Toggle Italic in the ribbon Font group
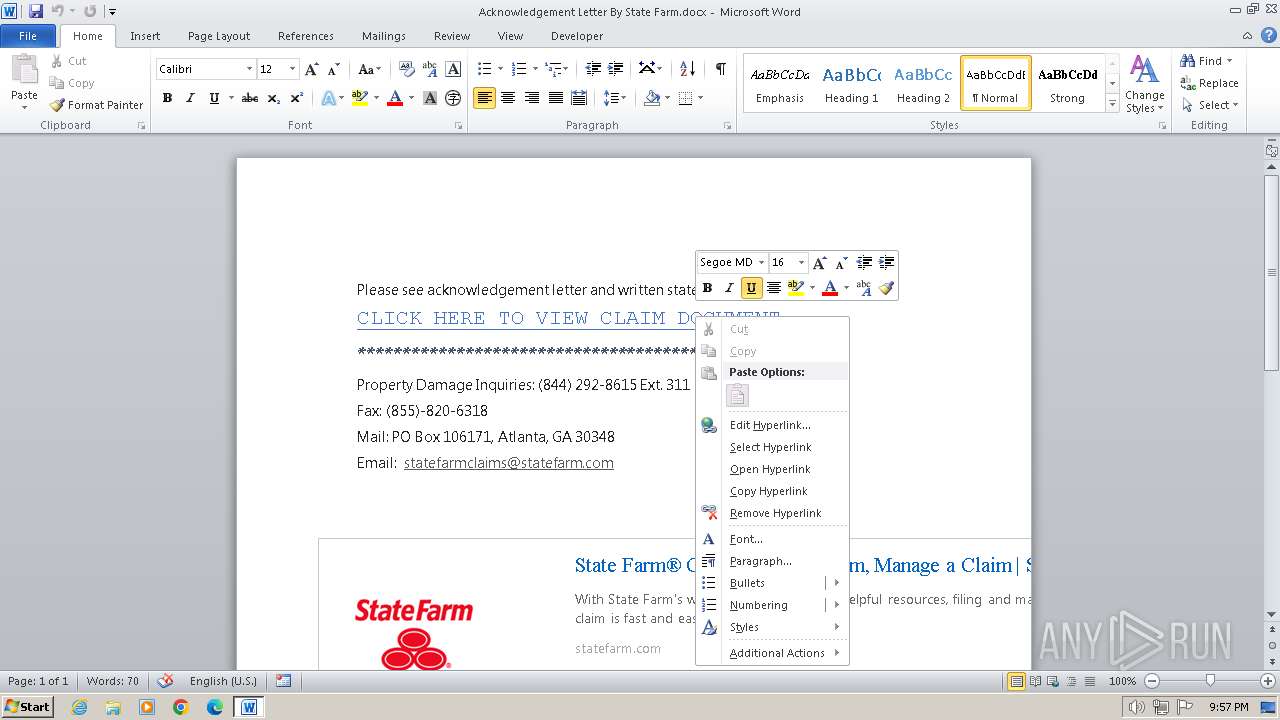Viewport: 1280px width, 720px height. click(190, 98)
